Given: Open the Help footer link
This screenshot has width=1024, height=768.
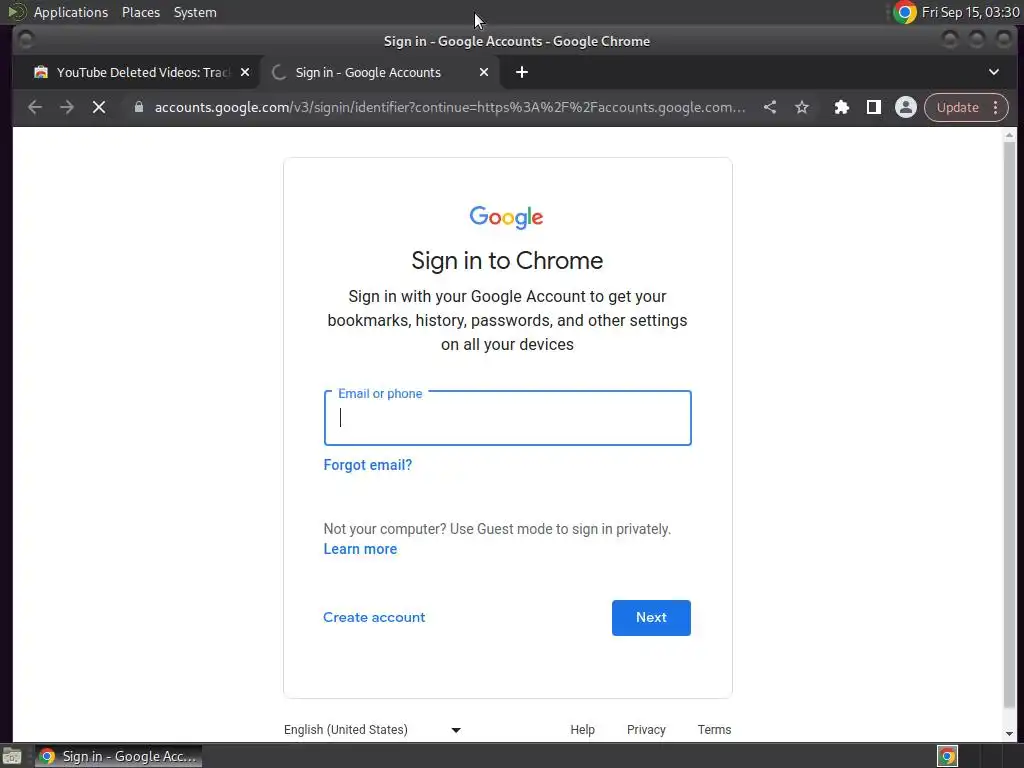Looking at the screenshot, I should click(582, 729).
